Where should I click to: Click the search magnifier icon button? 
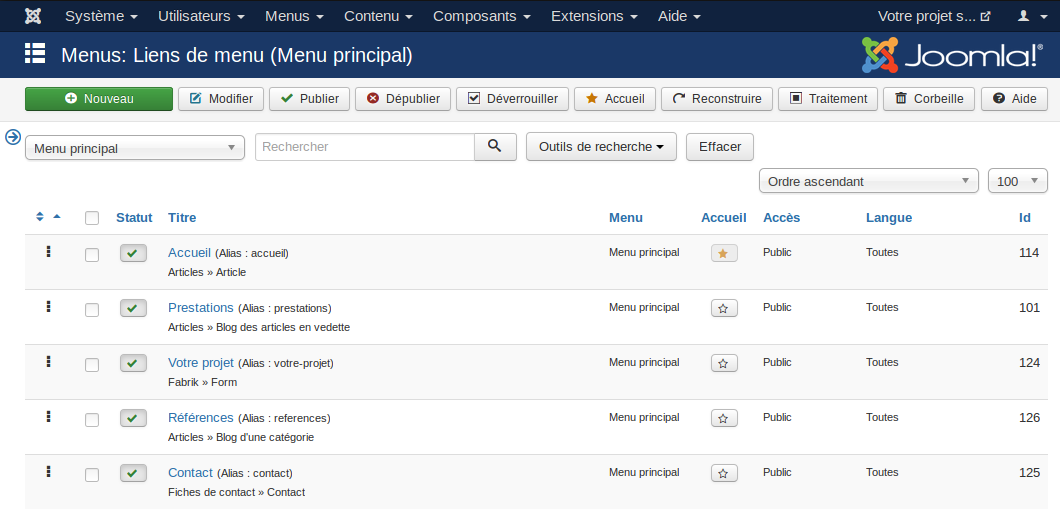click(x=495, y=147)
